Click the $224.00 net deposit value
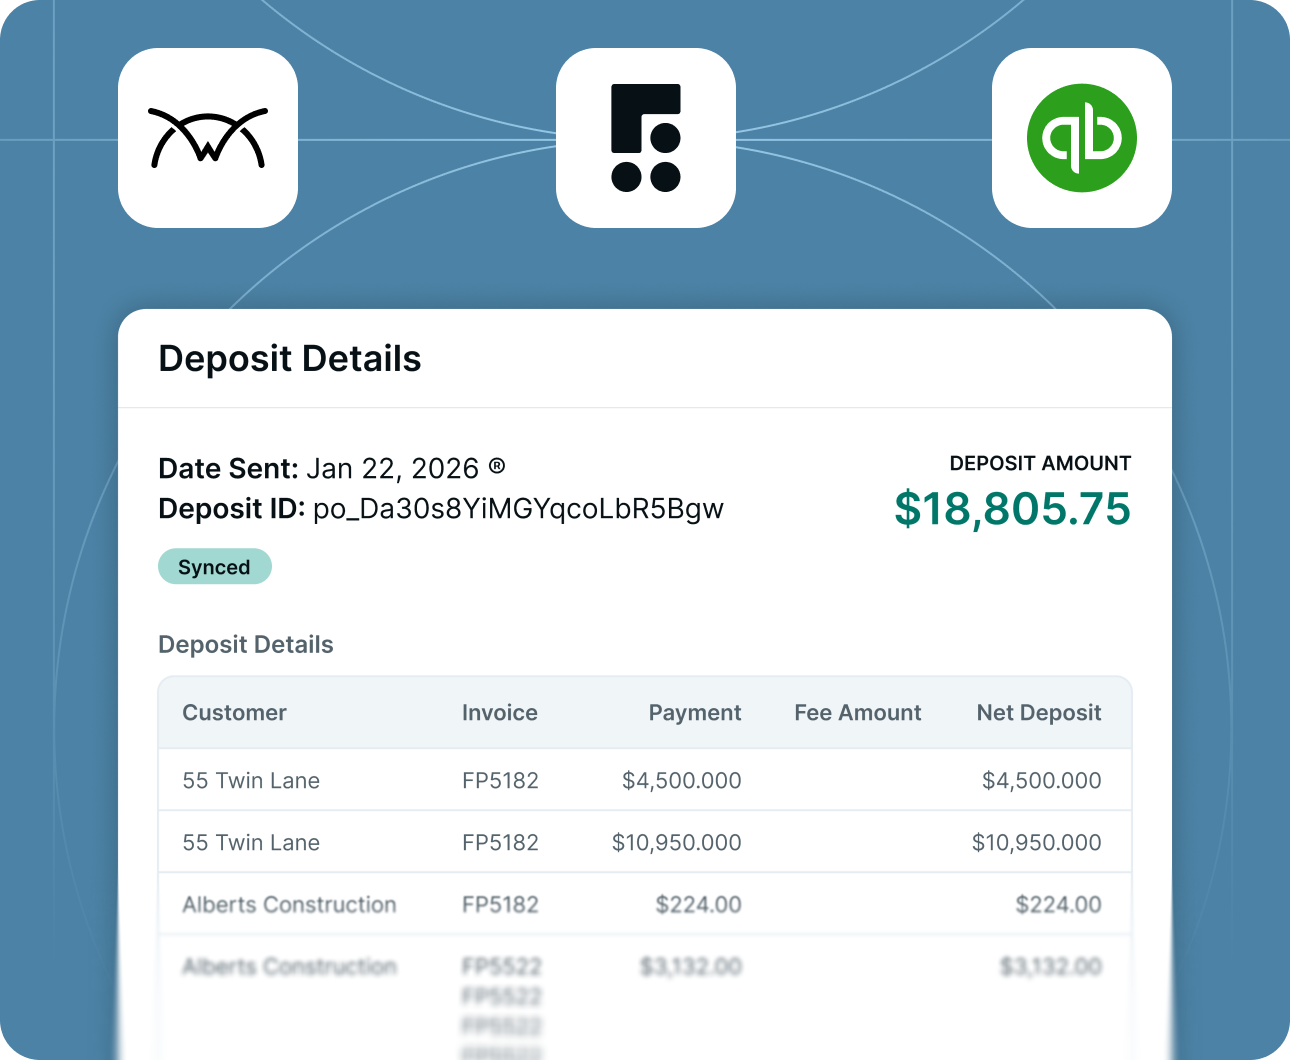This screenshot has width=1290, height=1060. (1059, 905)
